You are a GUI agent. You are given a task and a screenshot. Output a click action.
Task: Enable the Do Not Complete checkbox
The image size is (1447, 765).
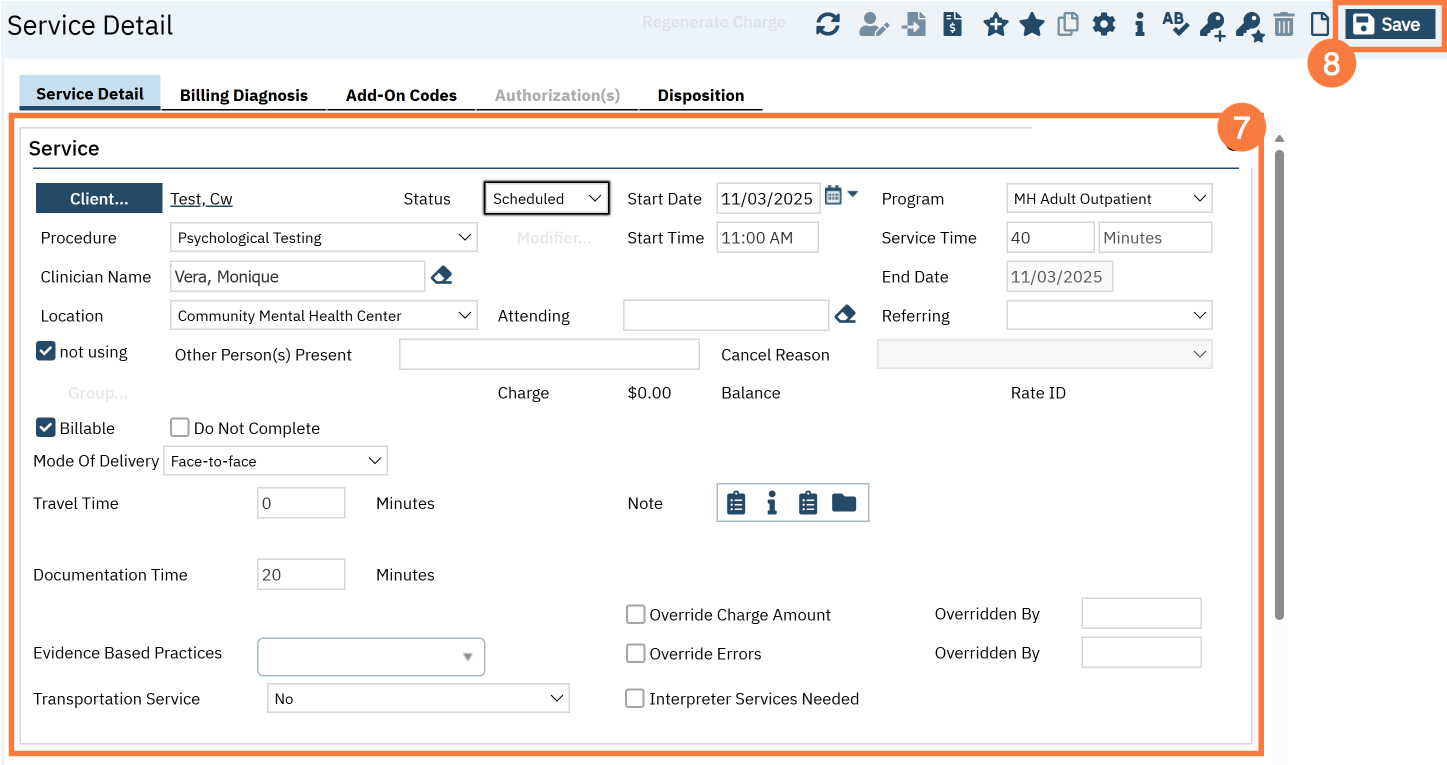pyautogui.click(x=180, y=428)
